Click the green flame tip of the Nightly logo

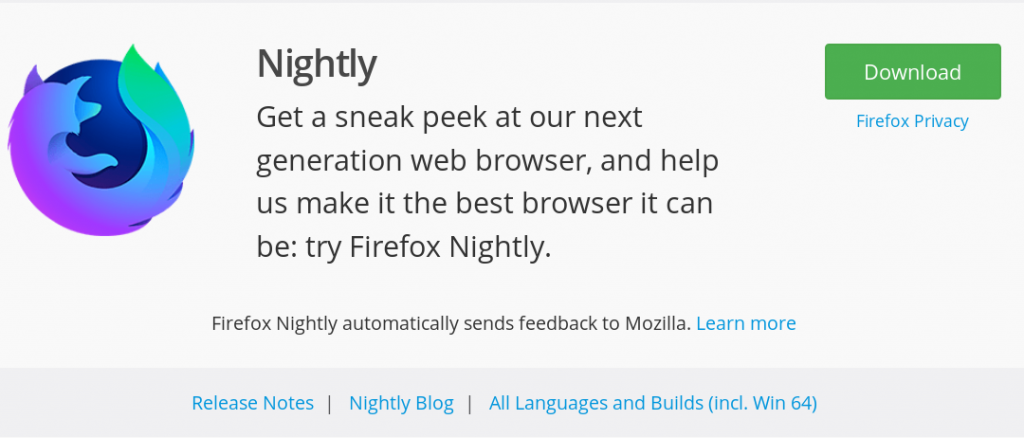tap(135, 62)
